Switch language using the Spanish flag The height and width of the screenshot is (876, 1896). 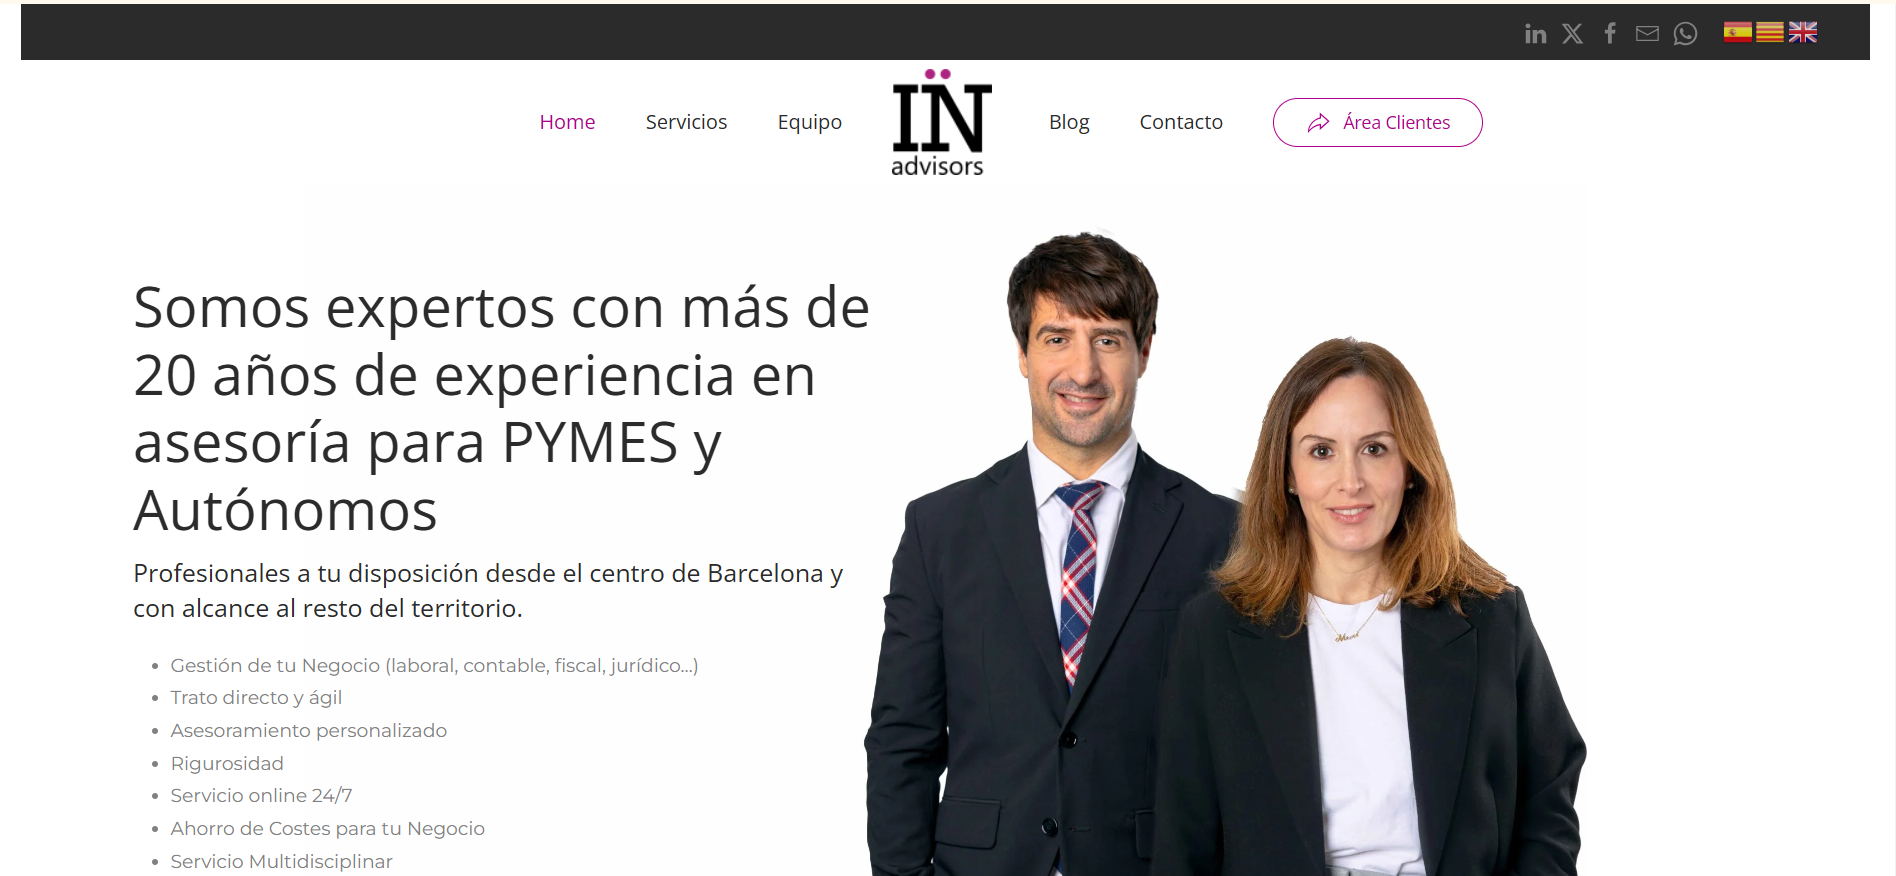pos(1738,32)
